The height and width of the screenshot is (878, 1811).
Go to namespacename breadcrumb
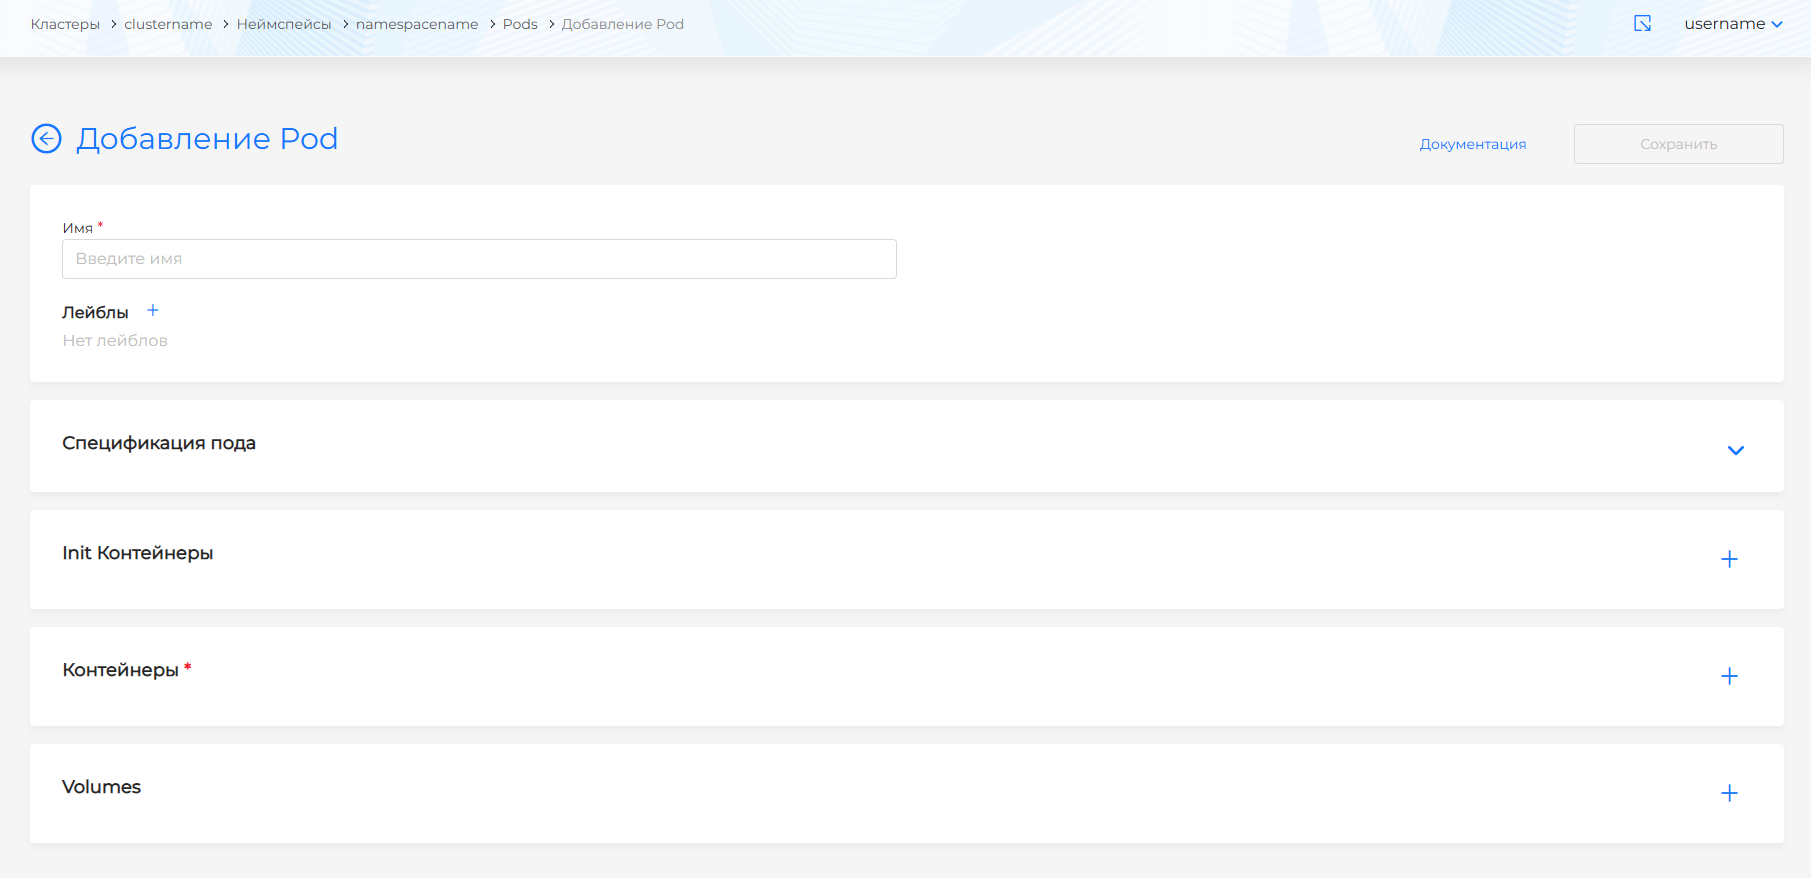(x=417, y=24)
